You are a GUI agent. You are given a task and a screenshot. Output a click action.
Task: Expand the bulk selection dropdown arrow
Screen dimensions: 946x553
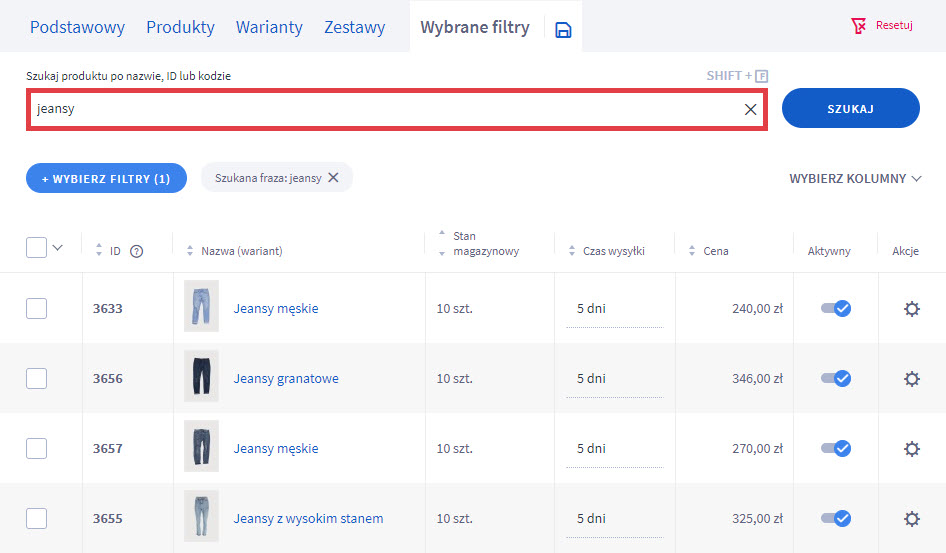[57, 247]
